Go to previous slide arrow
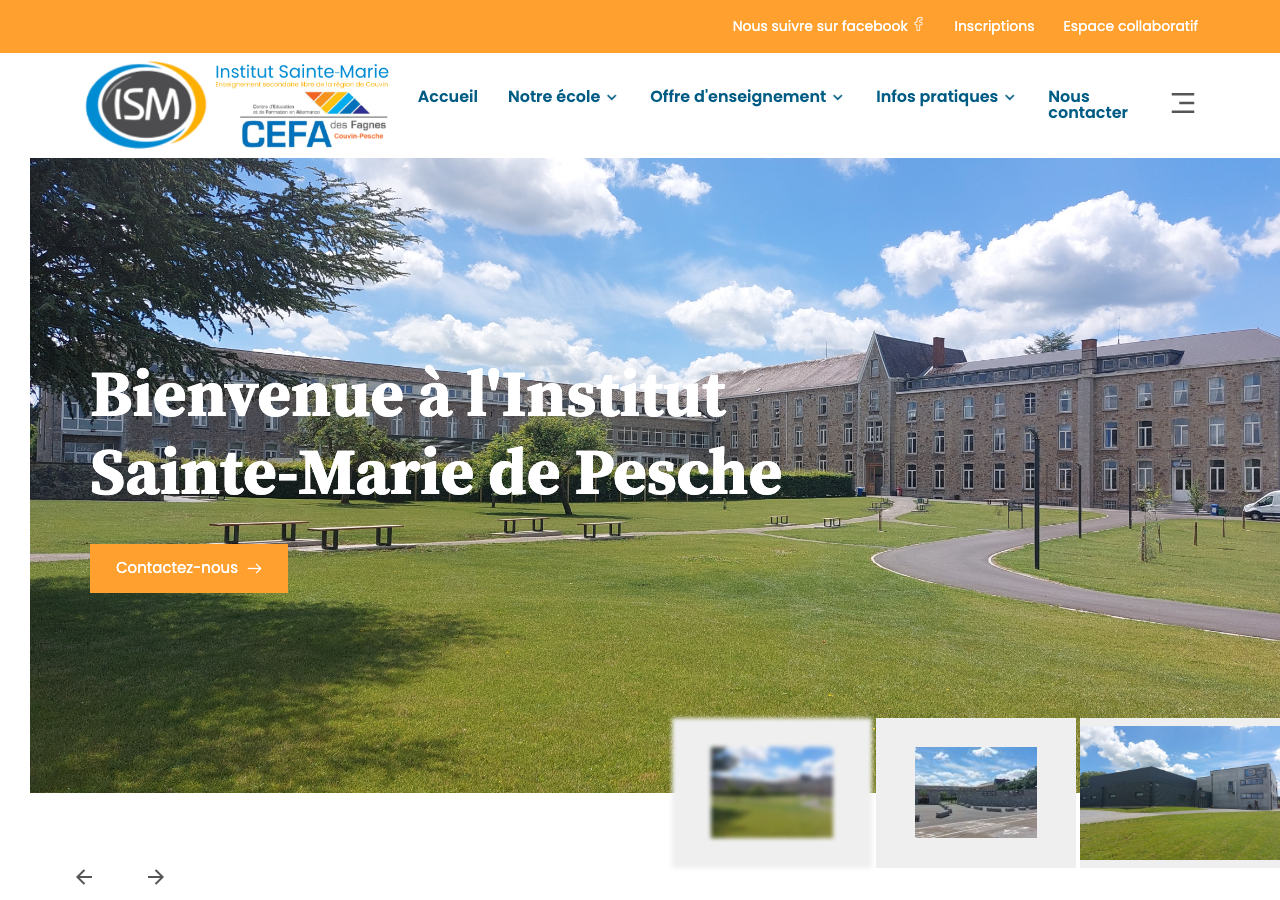1280x900 pixels. point(84,877)
